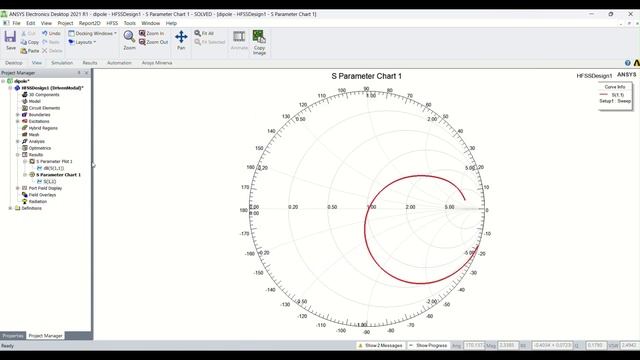Expand the Boundaries tree node
The image size is (640, 360).
(18, 115)
